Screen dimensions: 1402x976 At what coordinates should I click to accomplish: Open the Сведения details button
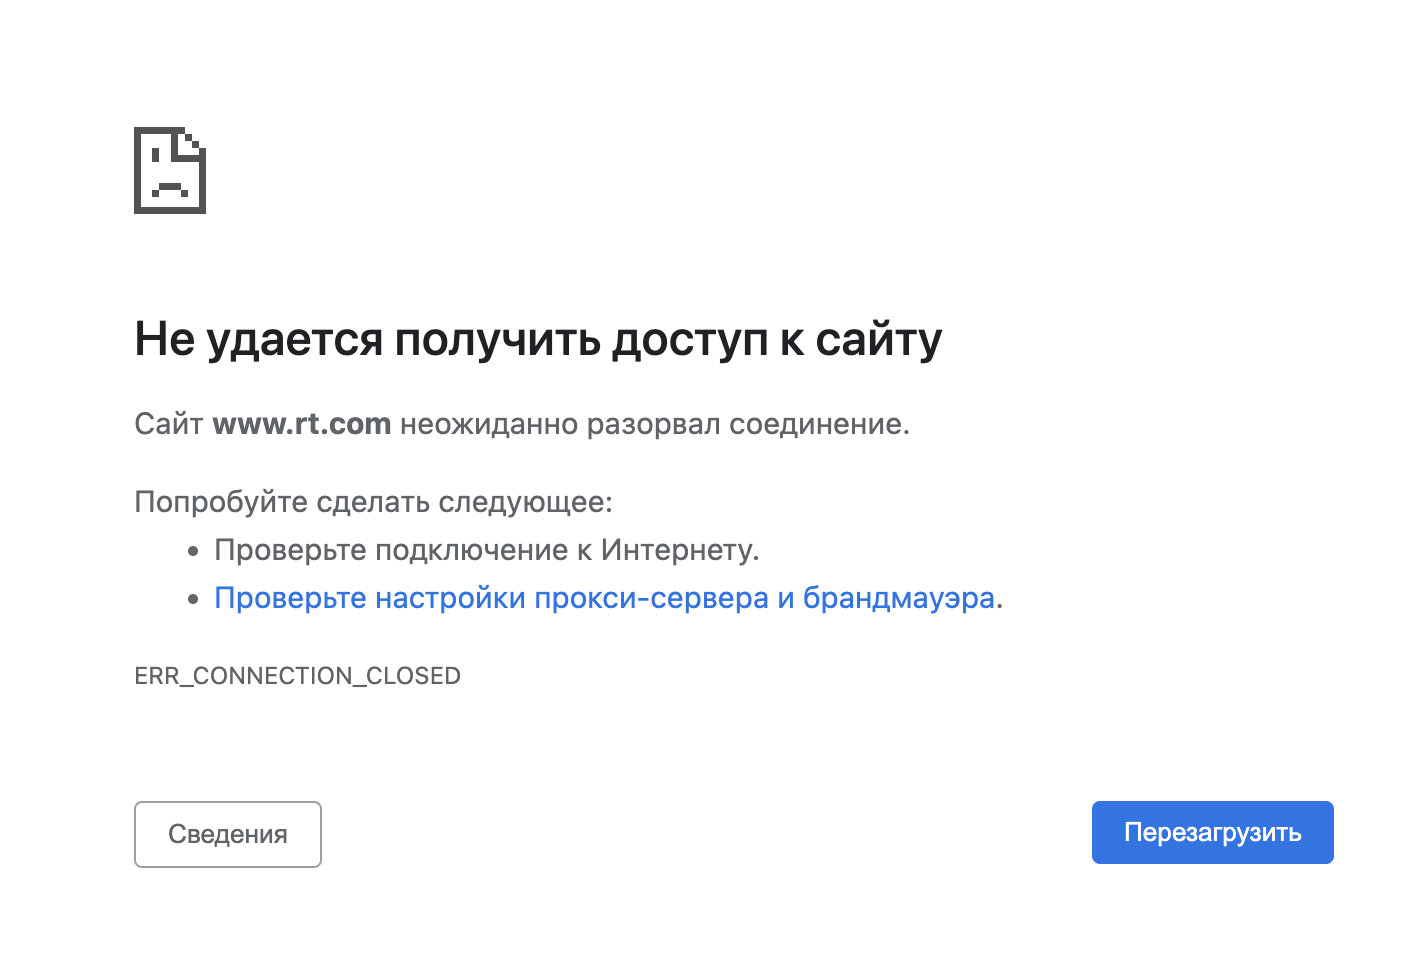228,834
